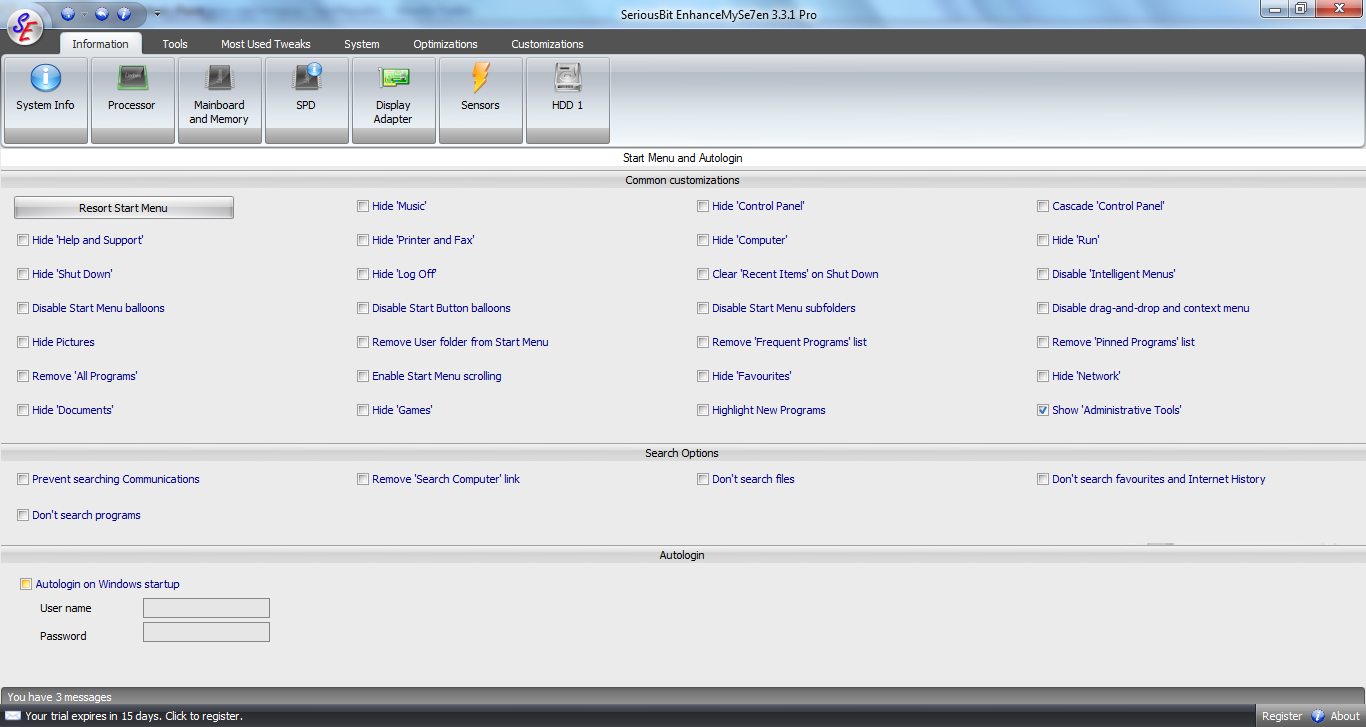Open the Display Adapter information

coord(393,100)
